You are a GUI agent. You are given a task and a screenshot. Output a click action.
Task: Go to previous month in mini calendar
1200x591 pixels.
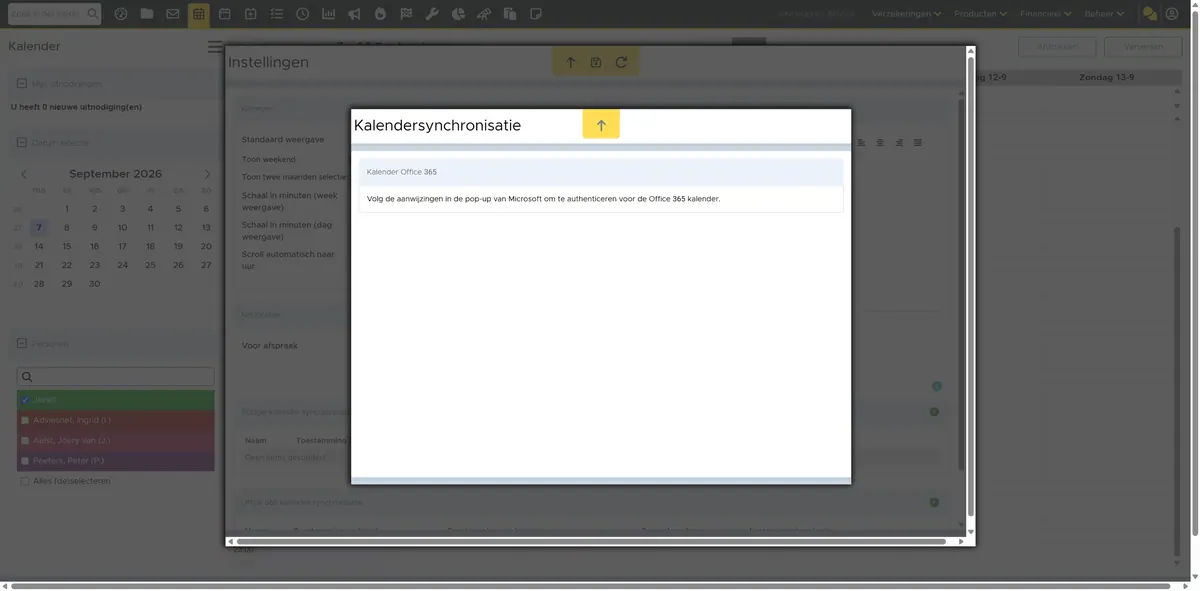click(25, 174)
